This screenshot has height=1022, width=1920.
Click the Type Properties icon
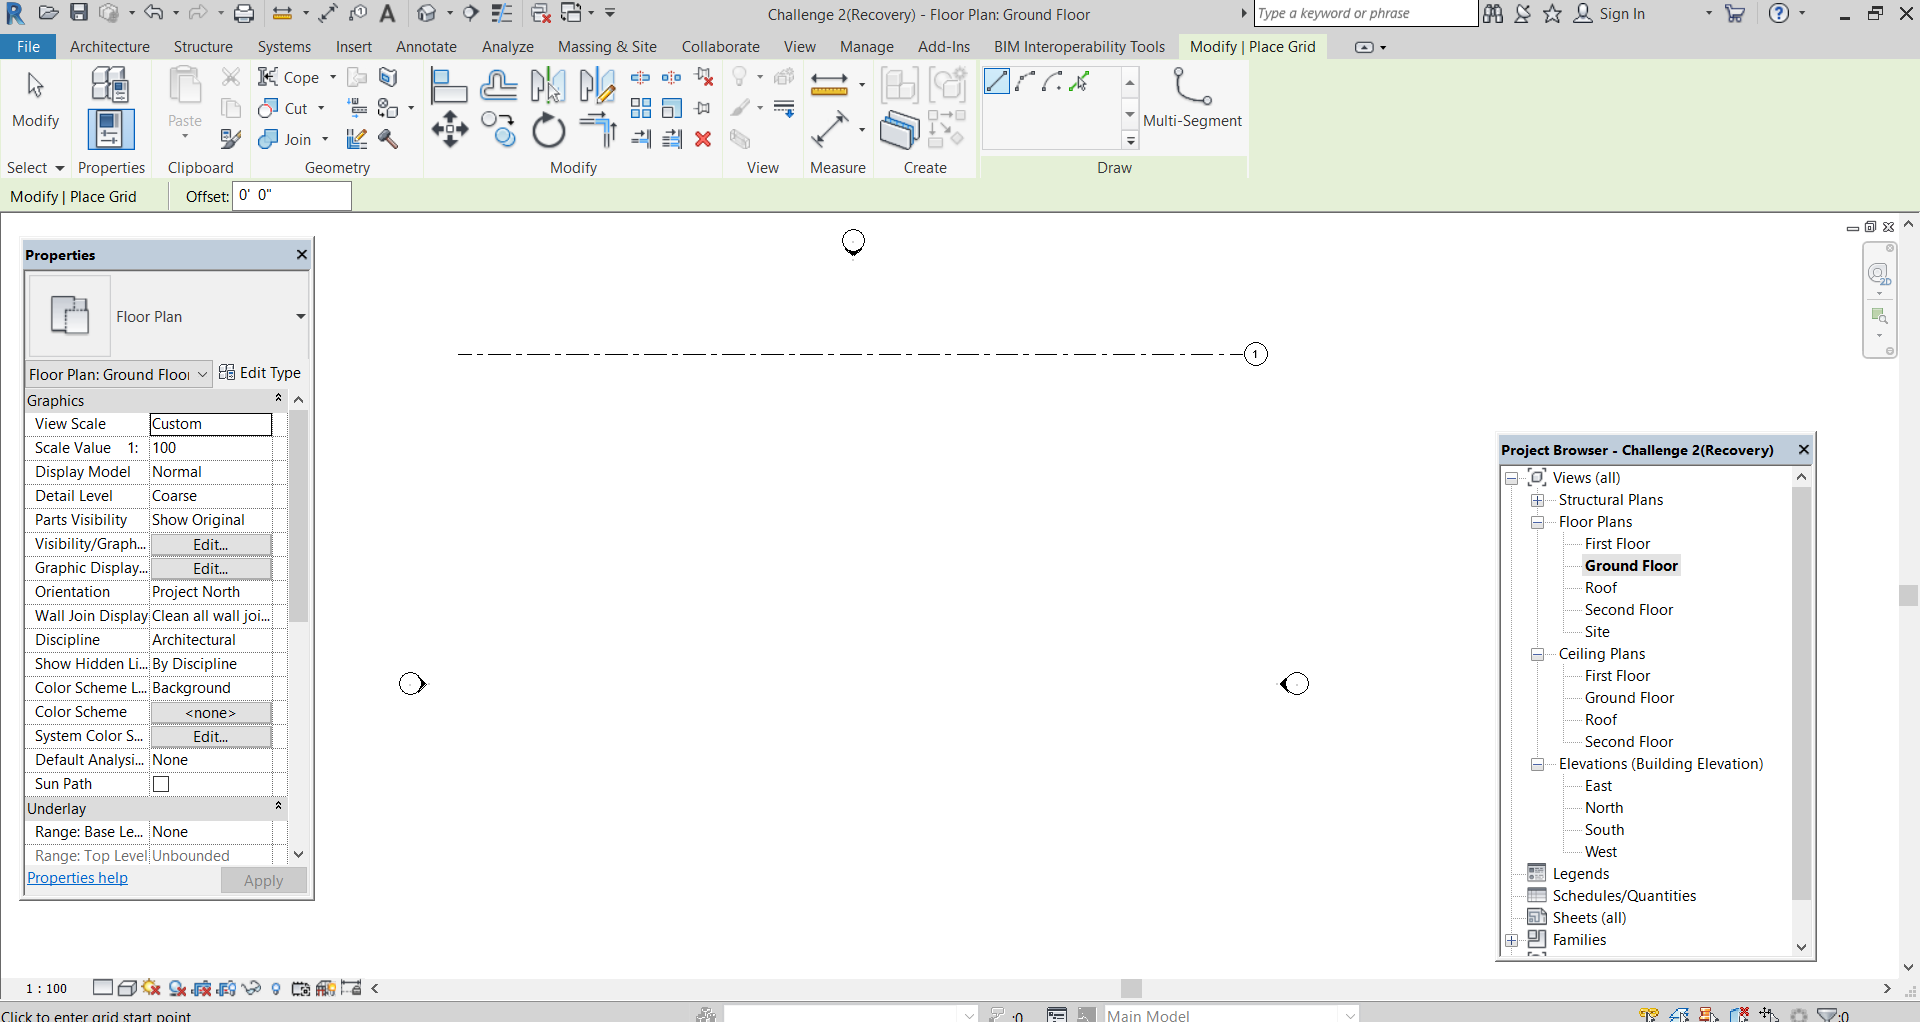coord(109,86)
